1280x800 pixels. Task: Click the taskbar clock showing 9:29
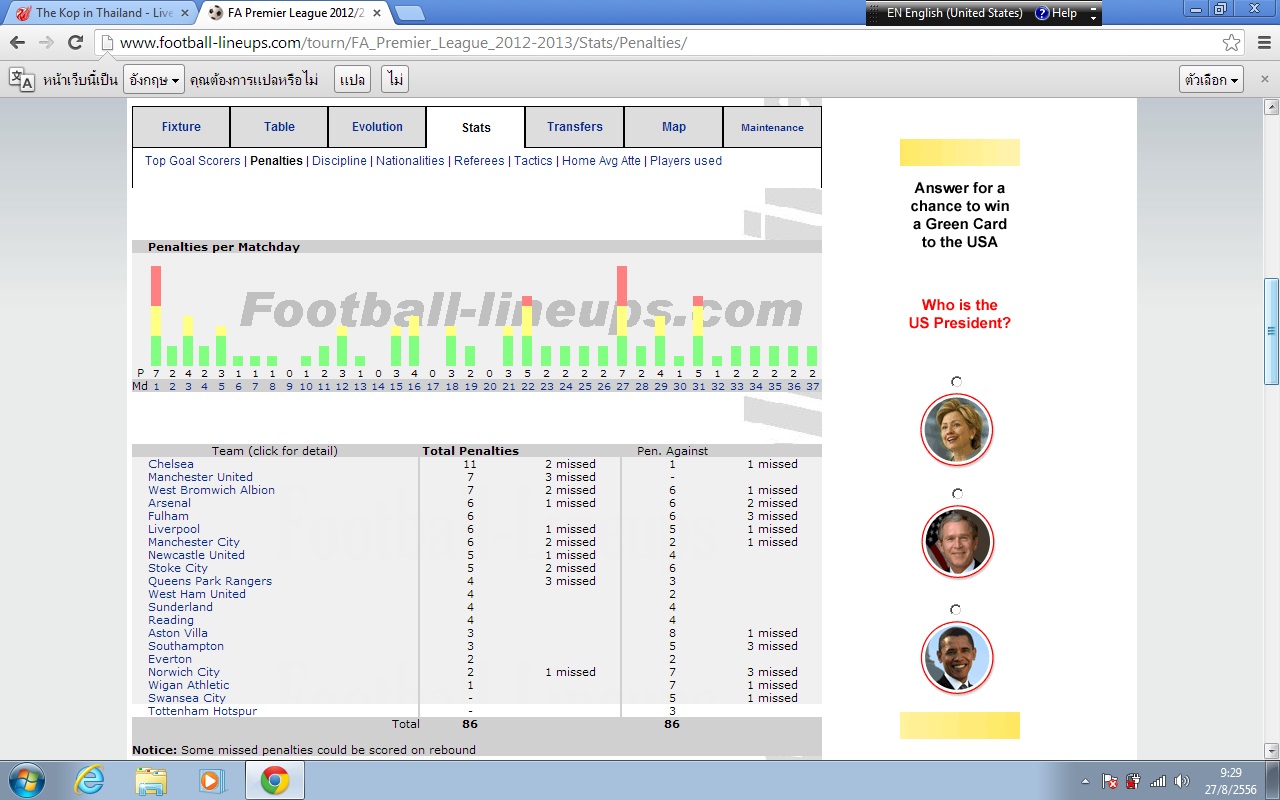(x=1230, y=780)
